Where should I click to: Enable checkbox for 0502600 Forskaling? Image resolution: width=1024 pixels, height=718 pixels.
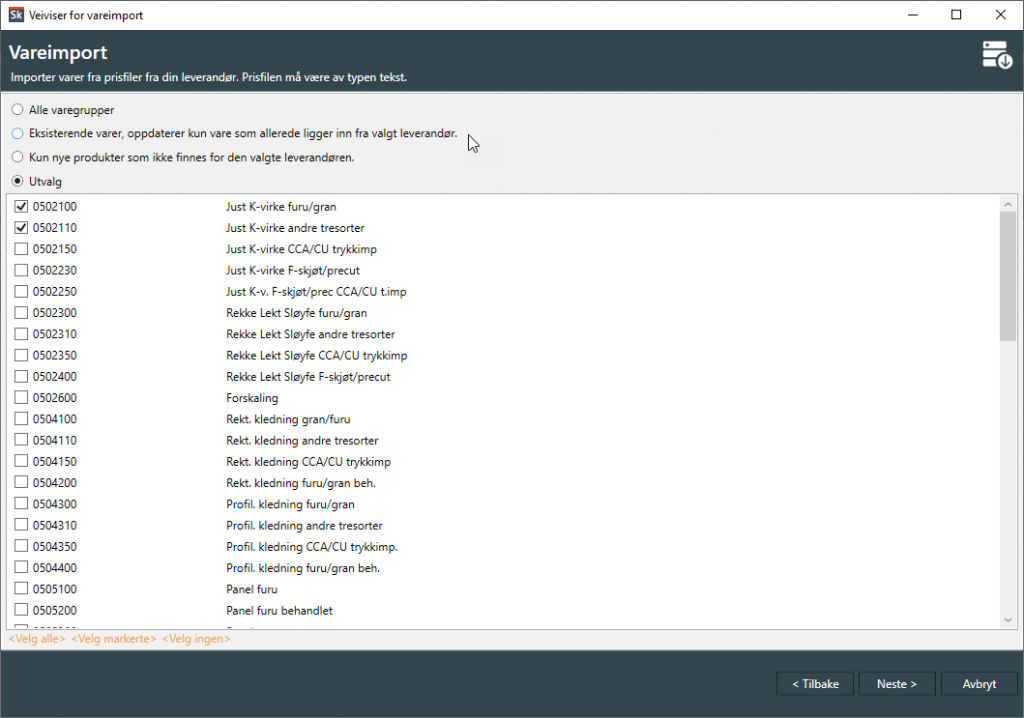[22, 398]
